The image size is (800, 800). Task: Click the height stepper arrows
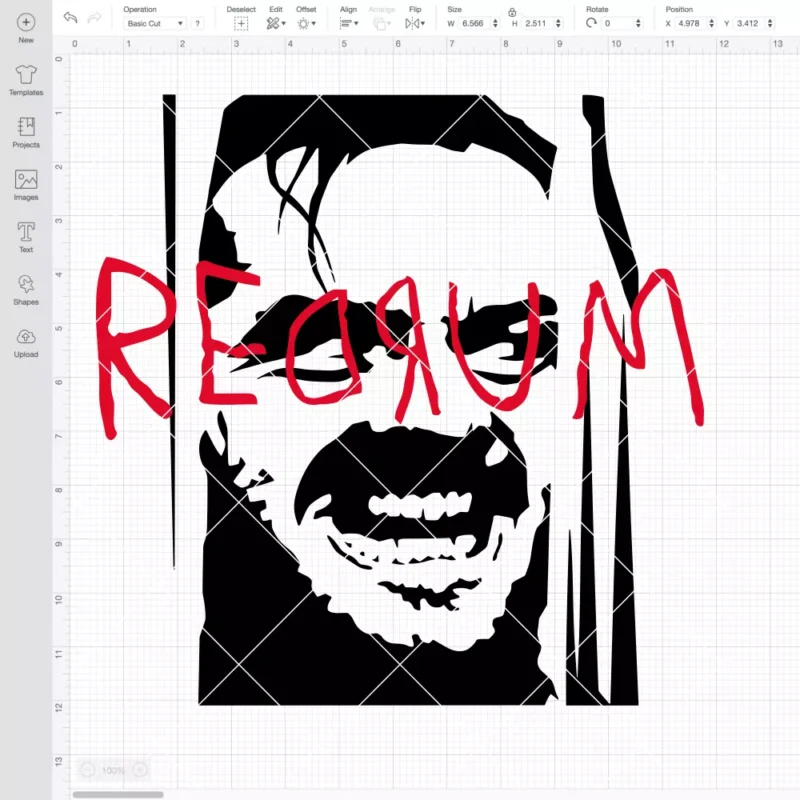click(558, 23)
